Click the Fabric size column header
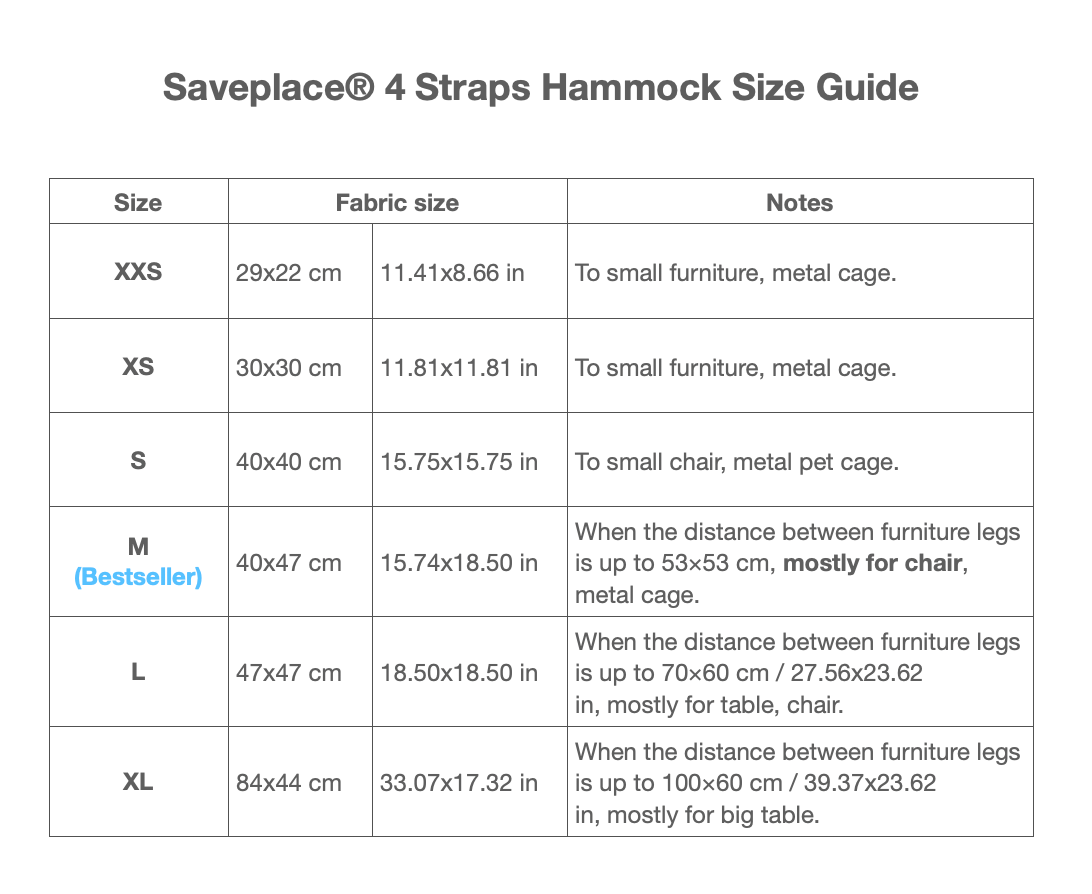1092x894 pixels. point(397,203)
